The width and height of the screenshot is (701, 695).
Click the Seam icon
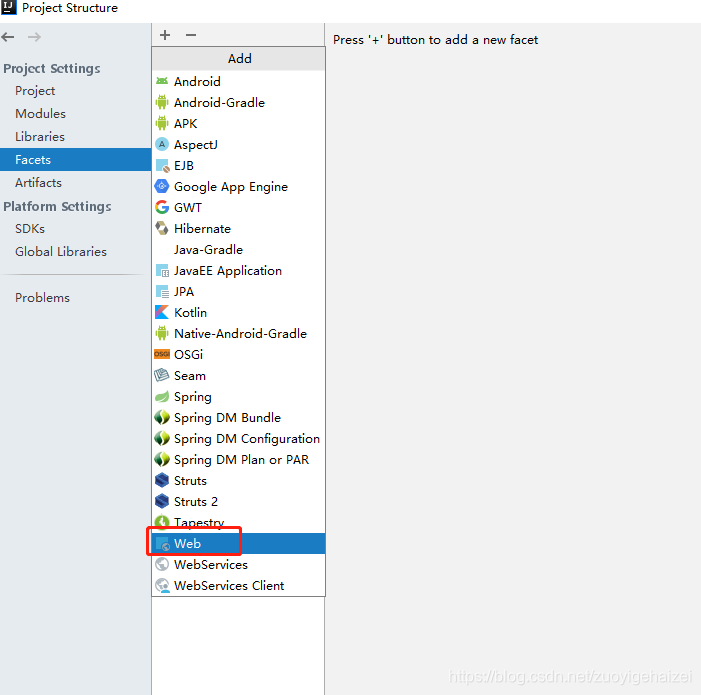tap(162, 375)
